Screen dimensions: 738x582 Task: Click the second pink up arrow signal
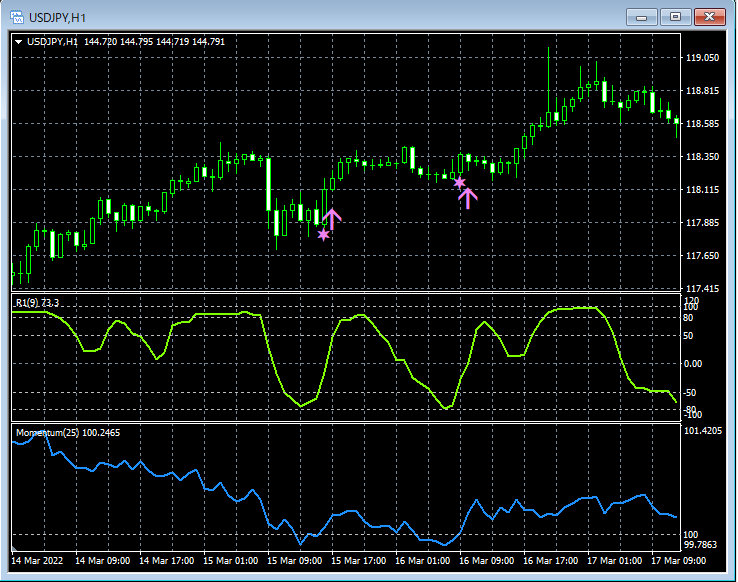coord(468,197)
